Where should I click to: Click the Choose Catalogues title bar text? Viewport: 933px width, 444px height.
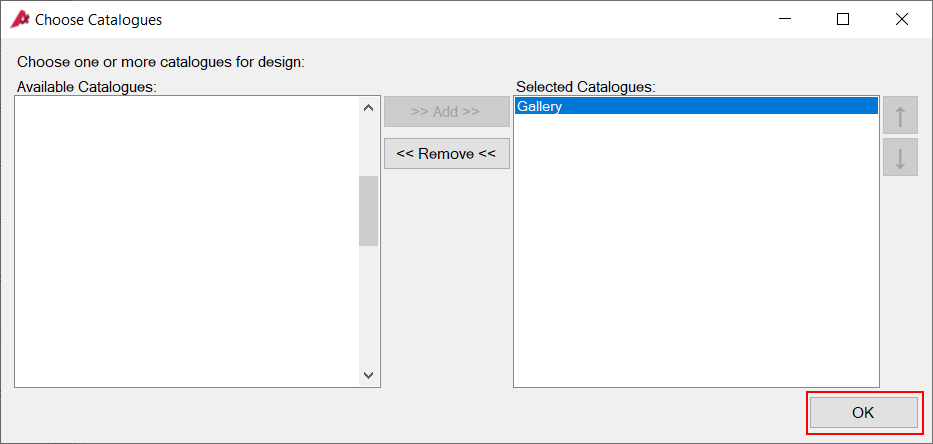98,20
